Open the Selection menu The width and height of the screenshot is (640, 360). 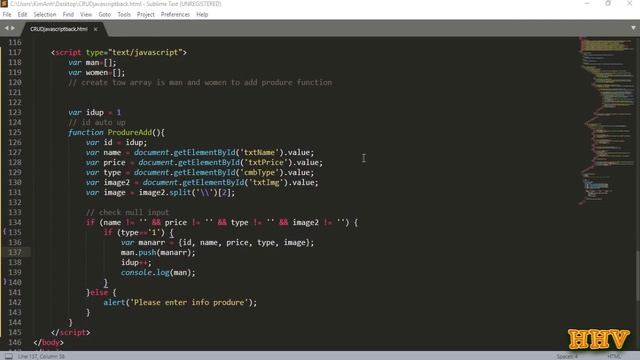coord(45,14)
